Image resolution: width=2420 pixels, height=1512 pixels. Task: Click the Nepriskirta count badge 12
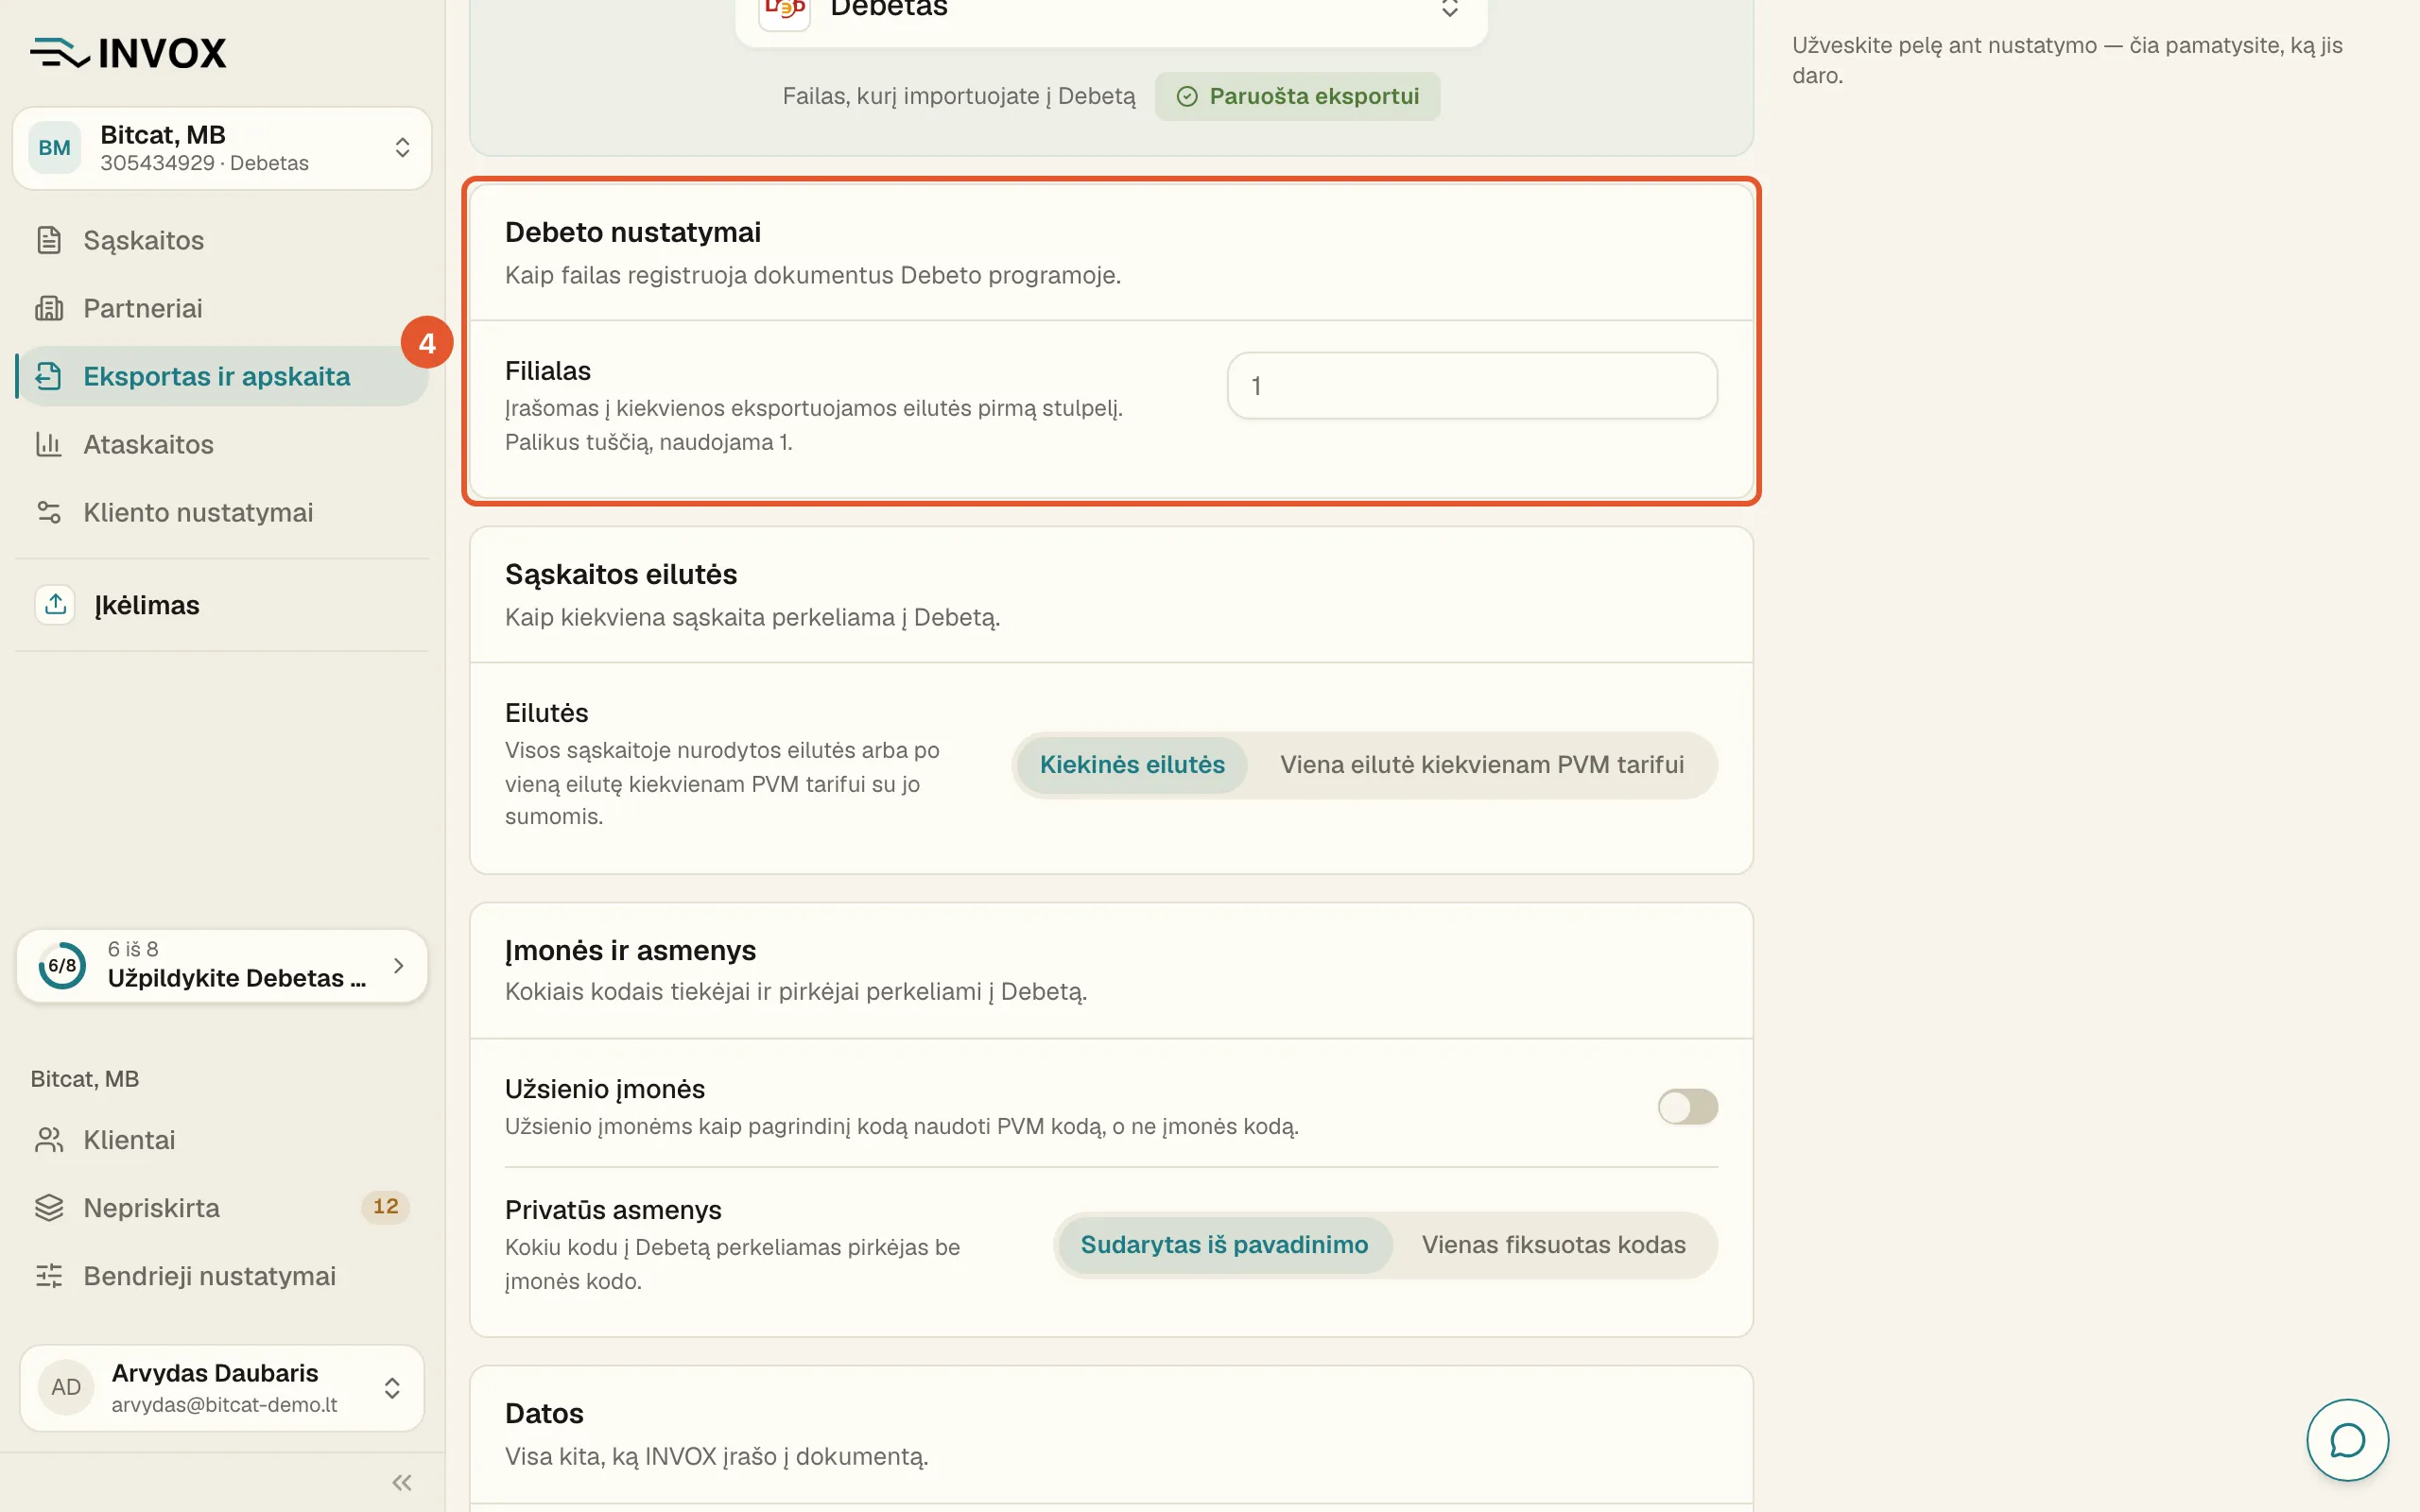coord(386,1207)
